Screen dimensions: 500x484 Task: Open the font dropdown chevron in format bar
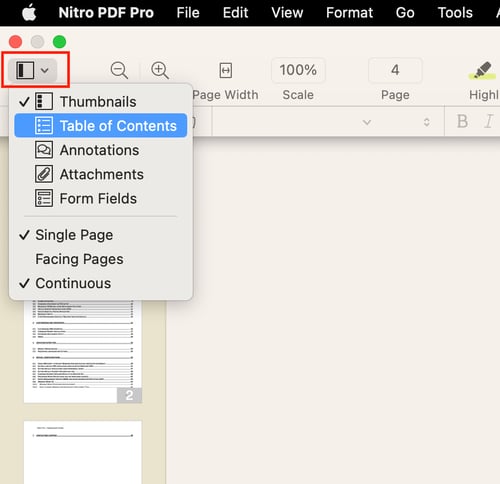[x=367, y=122]
